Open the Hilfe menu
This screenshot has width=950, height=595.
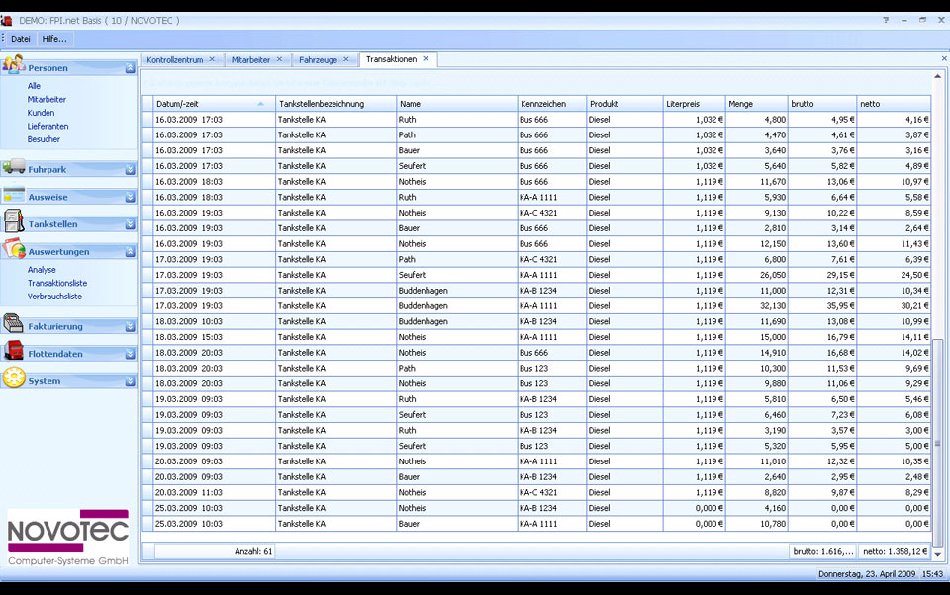tap(54, 39)
